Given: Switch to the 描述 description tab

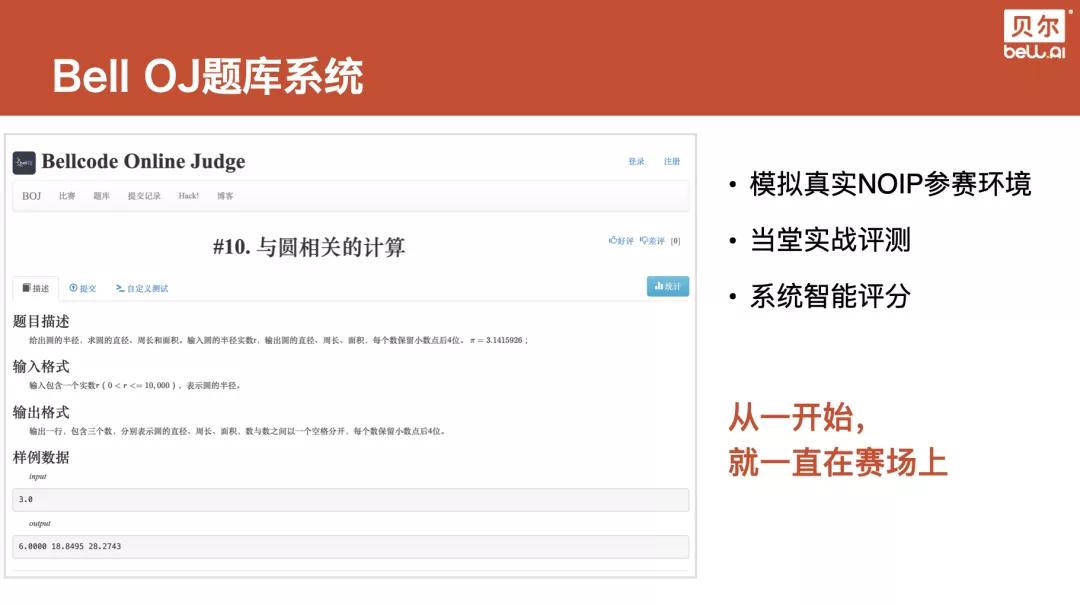Looking at the screenshot, I should coord(36,288).
